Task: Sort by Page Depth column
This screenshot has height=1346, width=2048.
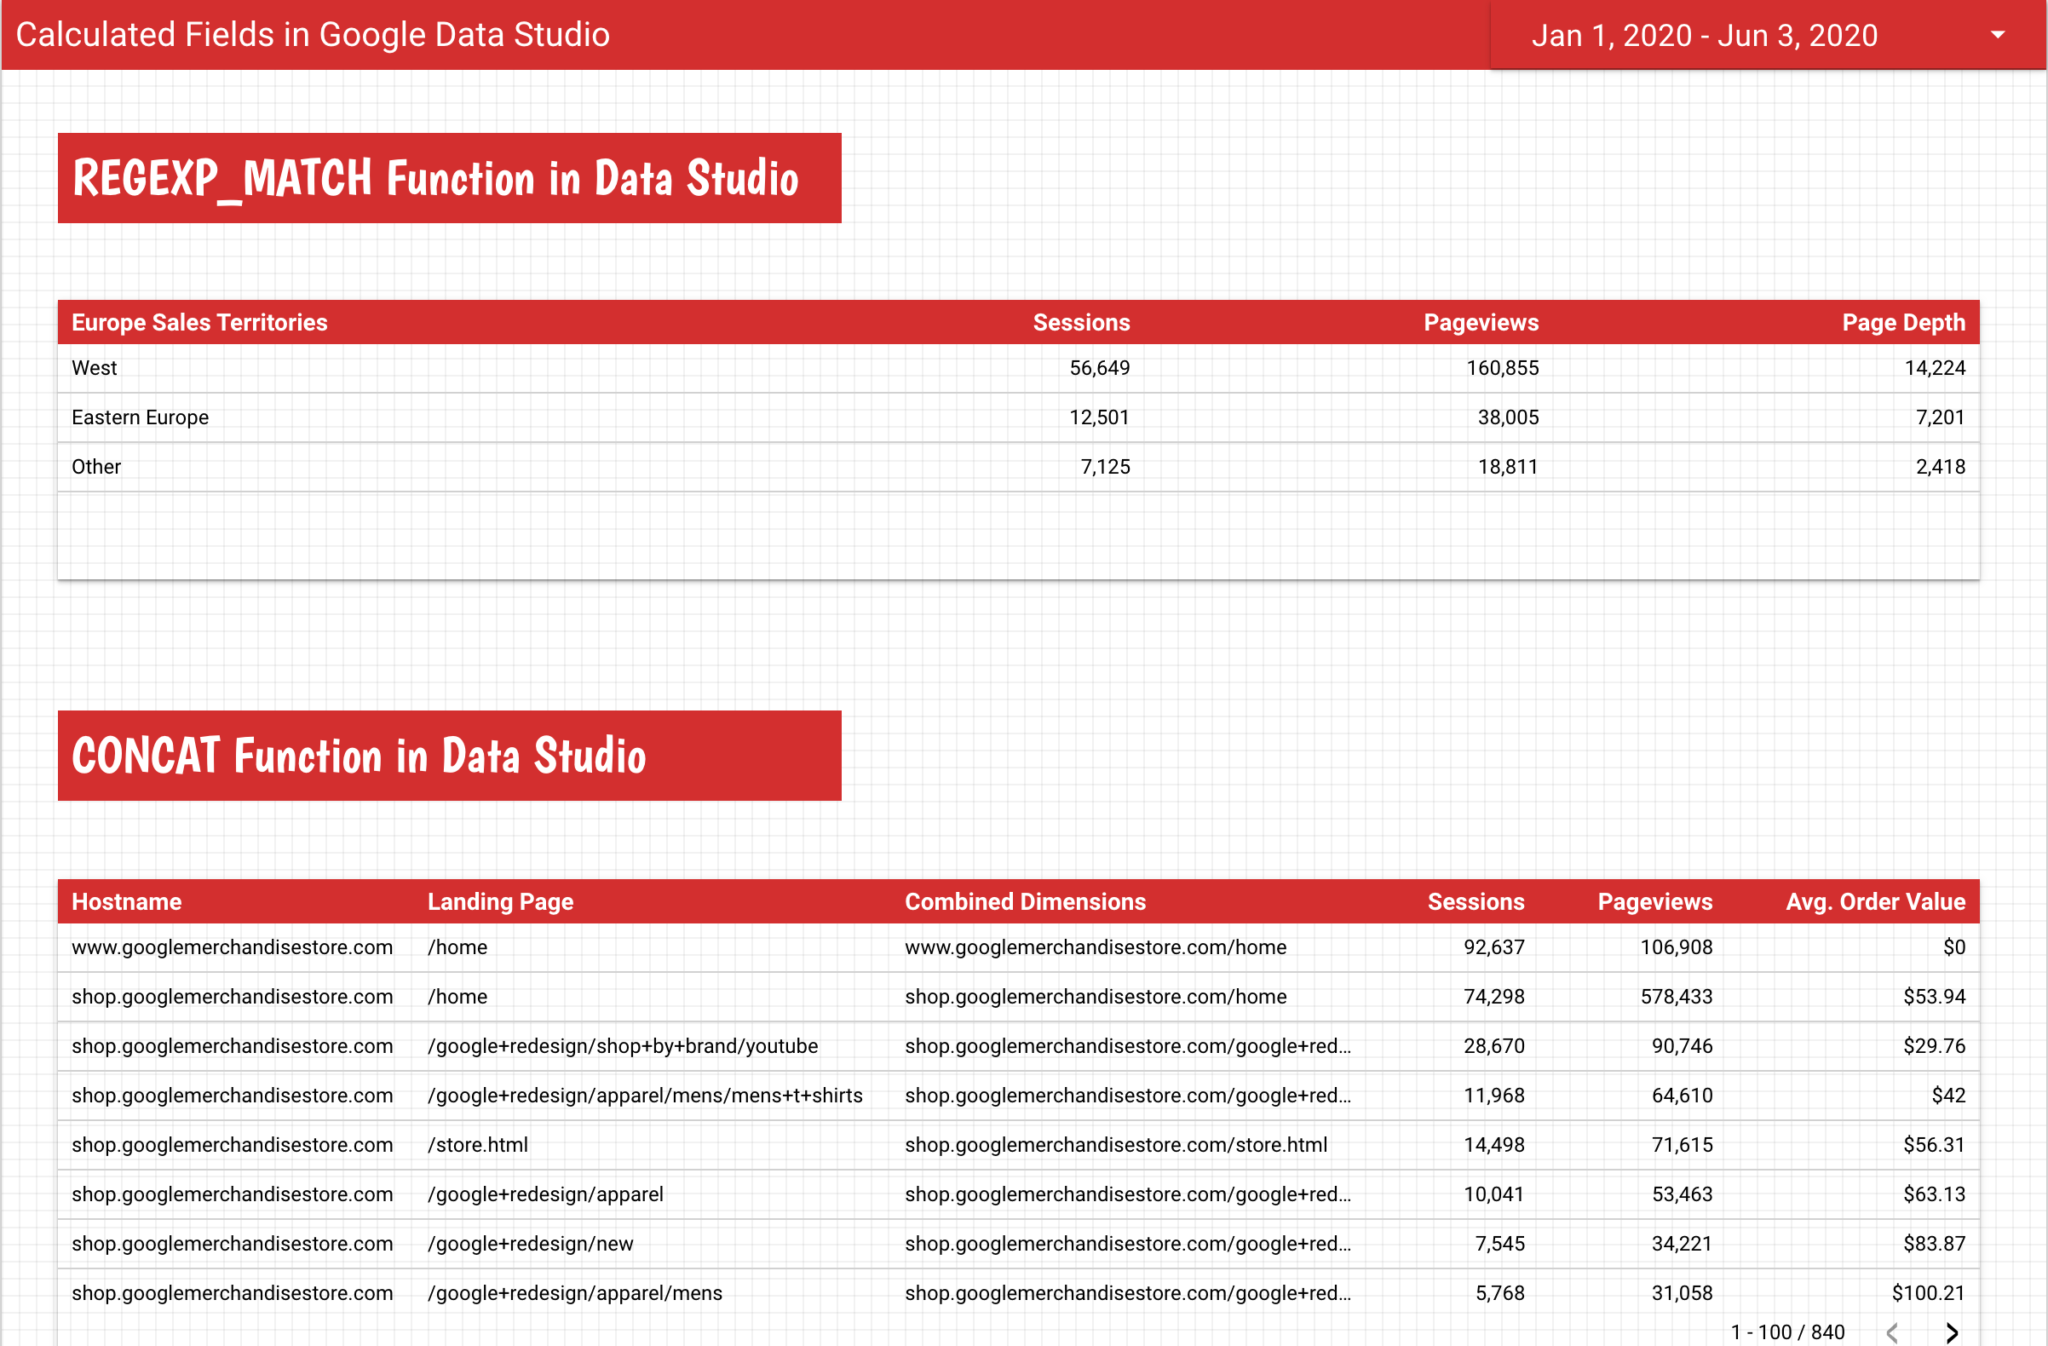Action: click(1904, 322)
